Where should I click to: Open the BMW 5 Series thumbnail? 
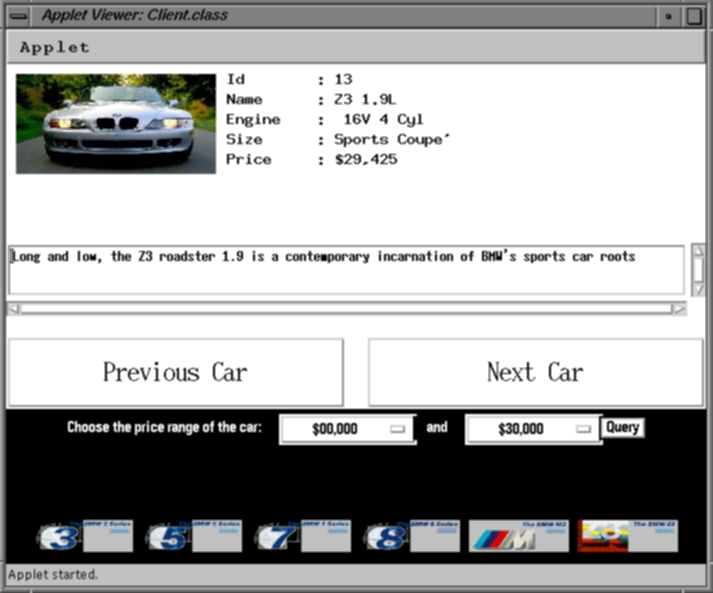(x=194, y=536)
